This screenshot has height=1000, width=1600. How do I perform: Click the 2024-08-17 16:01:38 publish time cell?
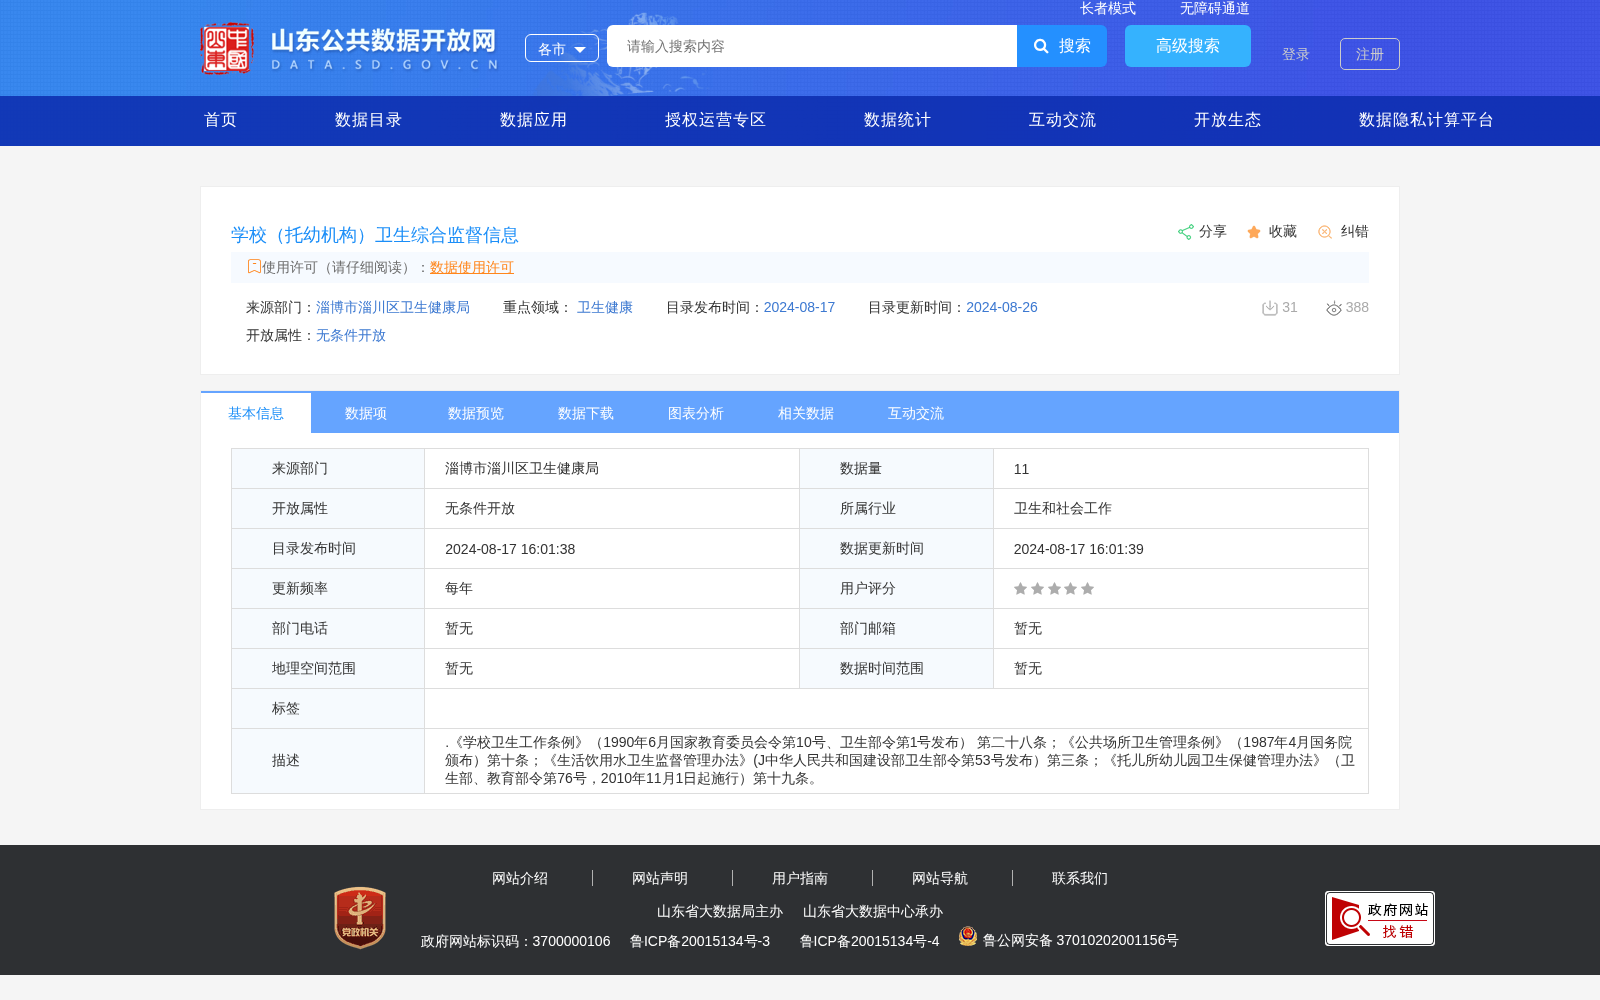pyautogui.click(x=612, y=549)
